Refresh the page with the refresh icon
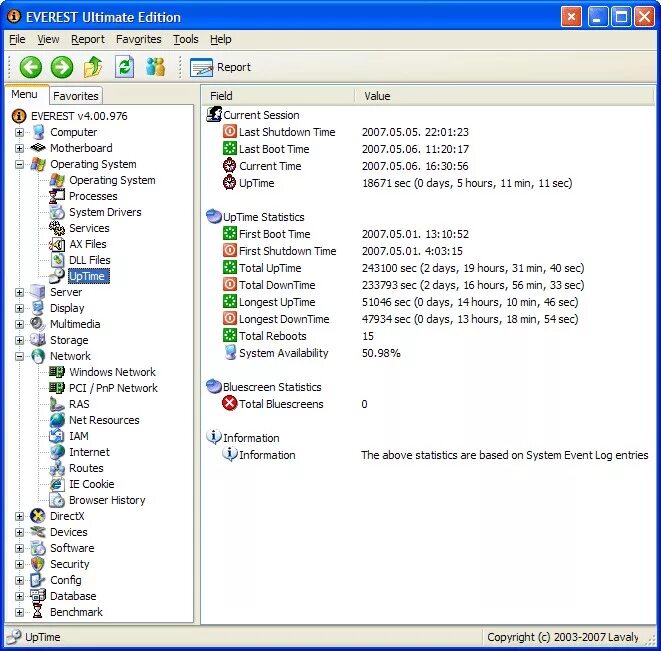 [x=125, y=67]
